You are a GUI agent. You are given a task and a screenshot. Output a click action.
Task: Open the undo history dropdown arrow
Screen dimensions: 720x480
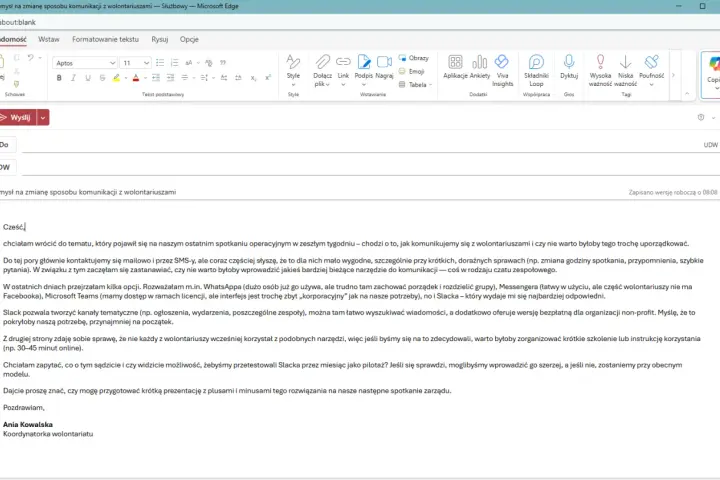click(40, 58)
